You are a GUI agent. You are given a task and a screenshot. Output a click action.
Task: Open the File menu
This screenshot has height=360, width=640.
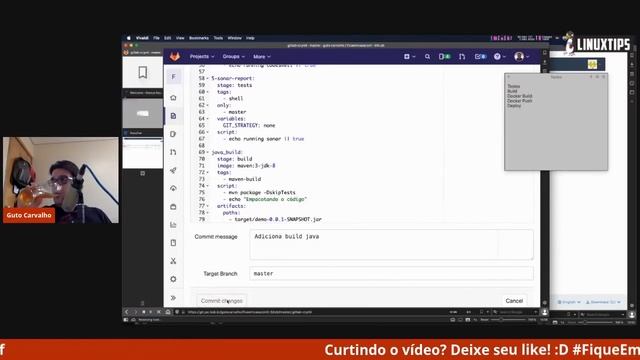156,38
